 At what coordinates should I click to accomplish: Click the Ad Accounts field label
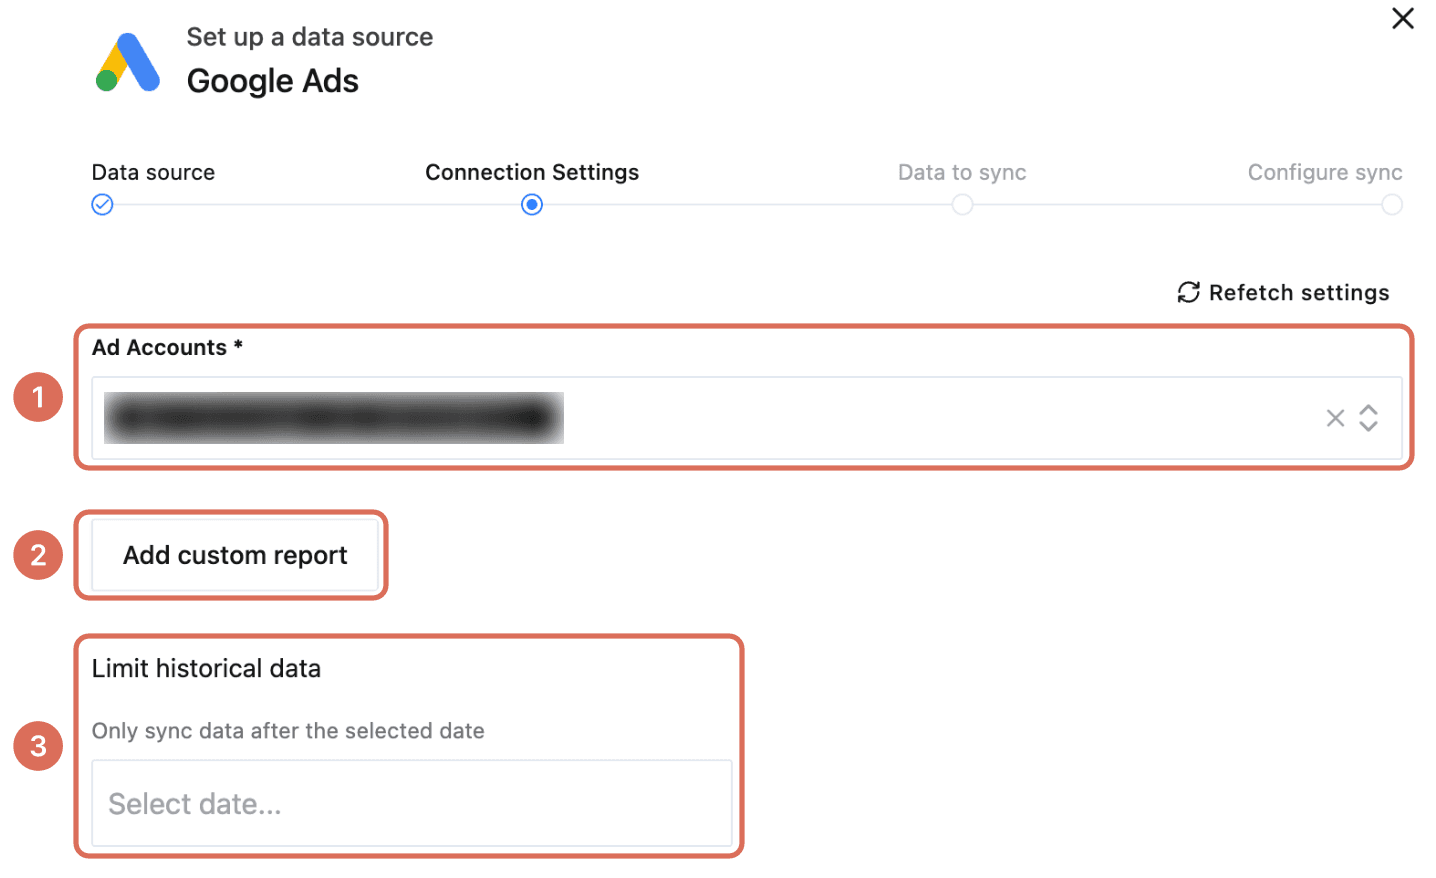tap(167, 347)
